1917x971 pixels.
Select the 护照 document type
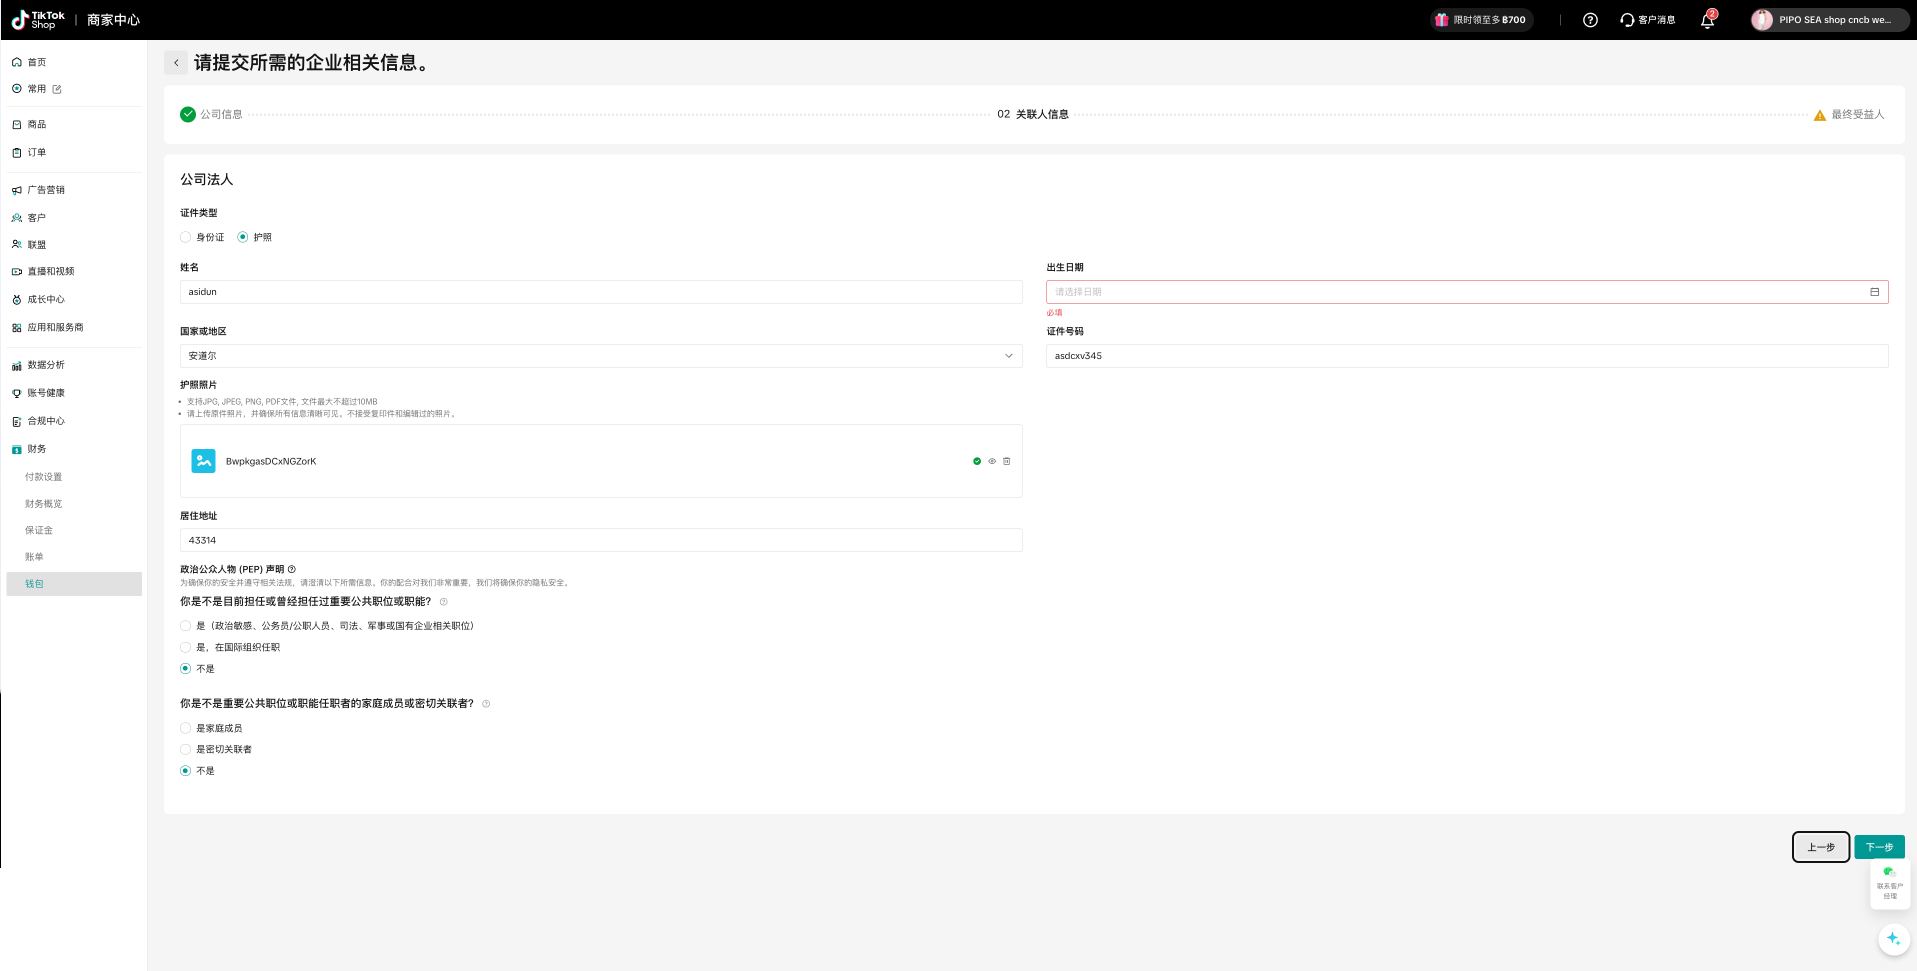pos(243,237)
